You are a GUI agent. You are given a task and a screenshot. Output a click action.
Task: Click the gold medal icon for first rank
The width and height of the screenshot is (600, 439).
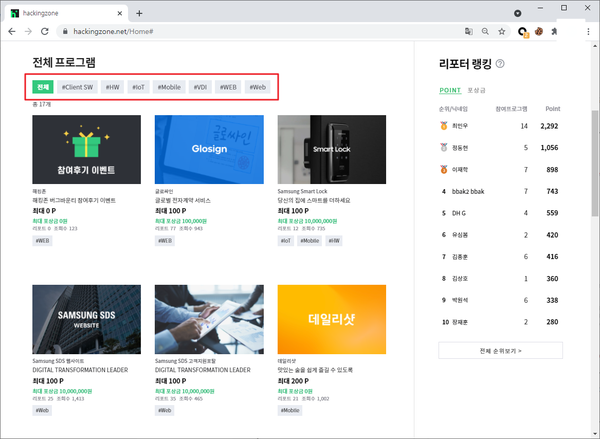(444, 126)
